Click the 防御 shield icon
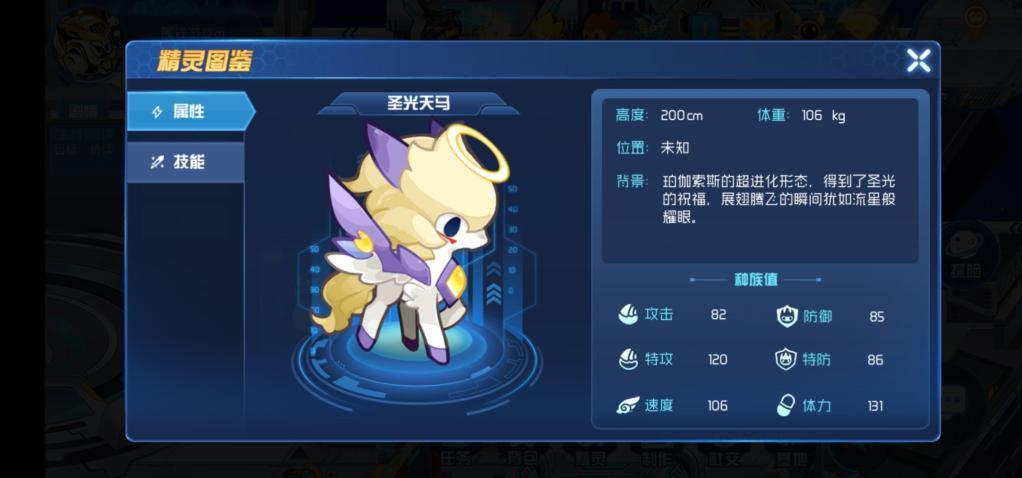The image size is (1022, 478). pos(787,316)
